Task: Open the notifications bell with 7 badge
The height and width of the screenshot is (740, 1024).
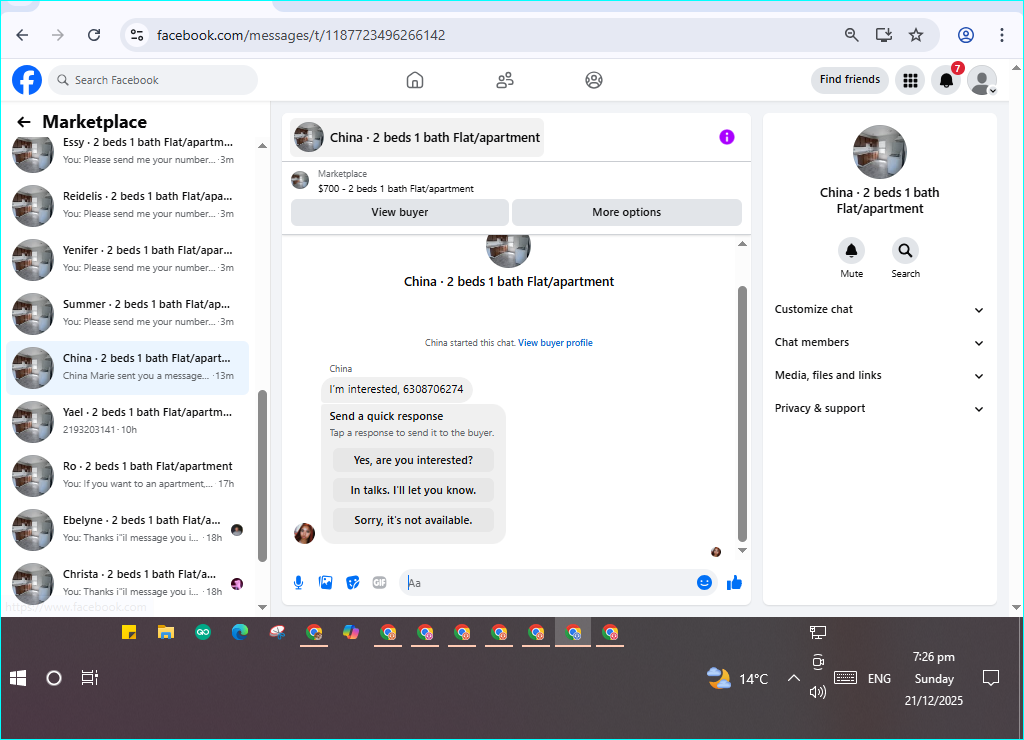Action: click(946, 80)
